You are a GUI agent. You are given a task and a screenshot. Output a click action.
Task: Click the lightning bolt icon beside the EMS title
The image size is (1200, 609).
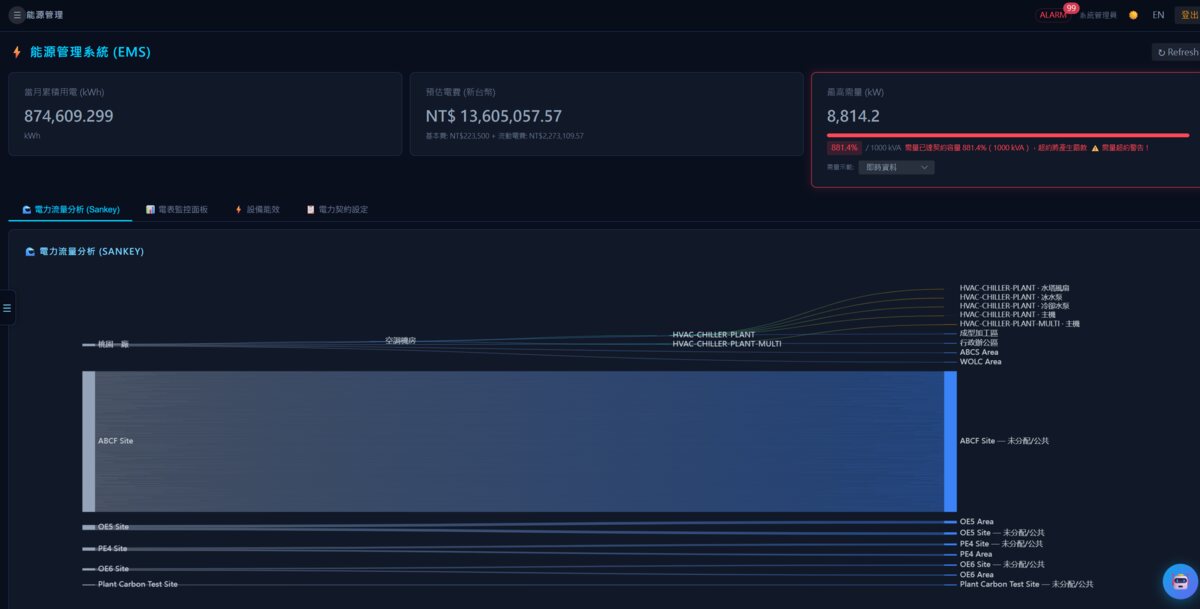(x=17, y=52)
